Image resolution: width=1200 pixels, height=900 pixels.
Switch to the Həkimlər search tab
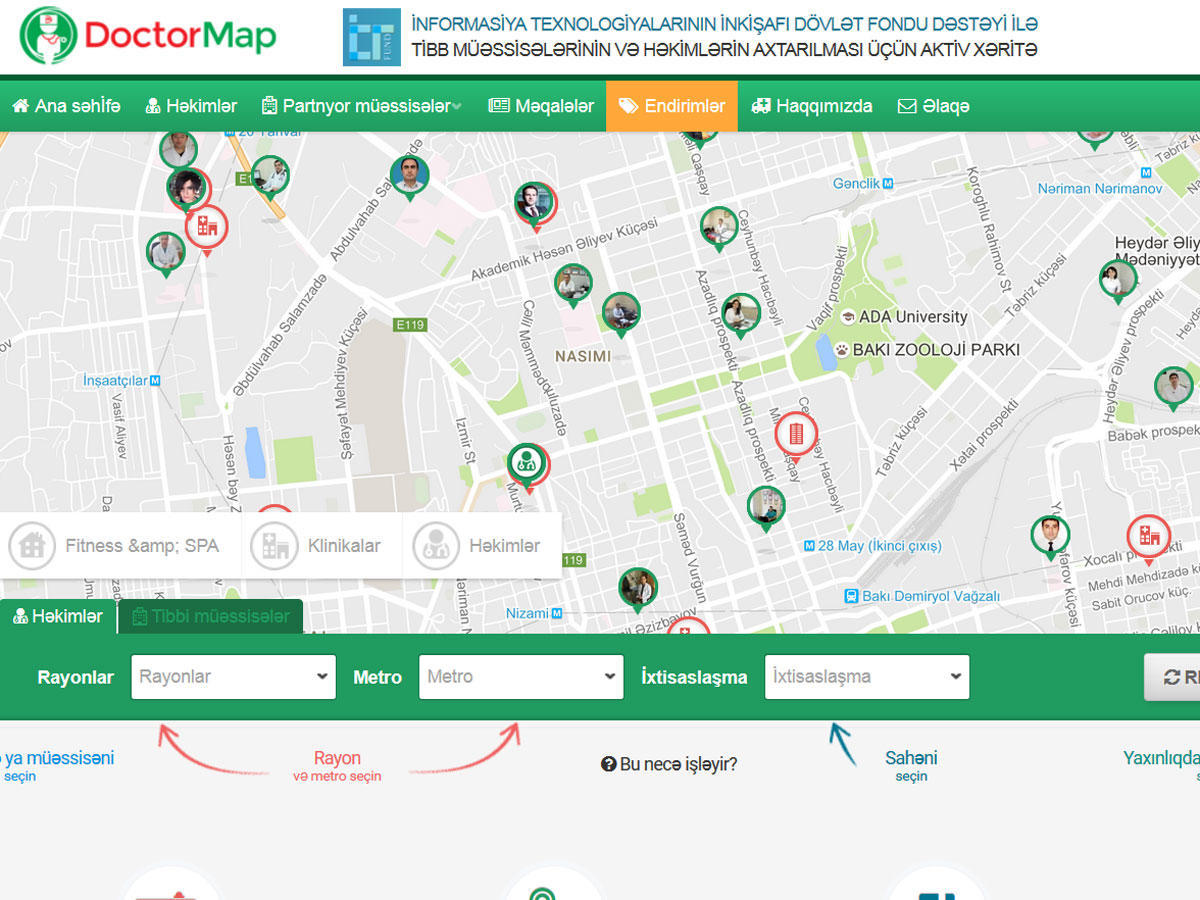(x=58, y=616)
